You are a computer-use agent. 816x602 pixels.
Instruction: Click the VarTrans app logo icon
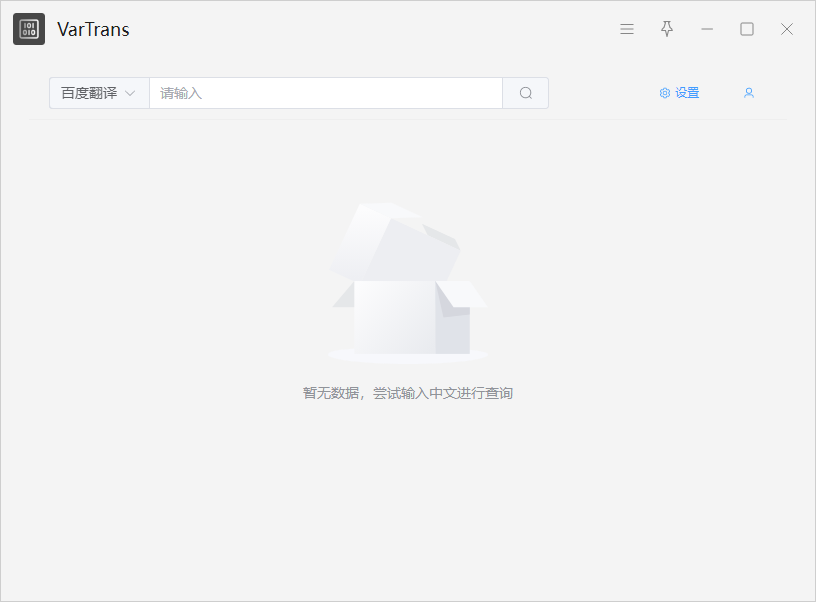pyautogui.click(x=29, y=29)
